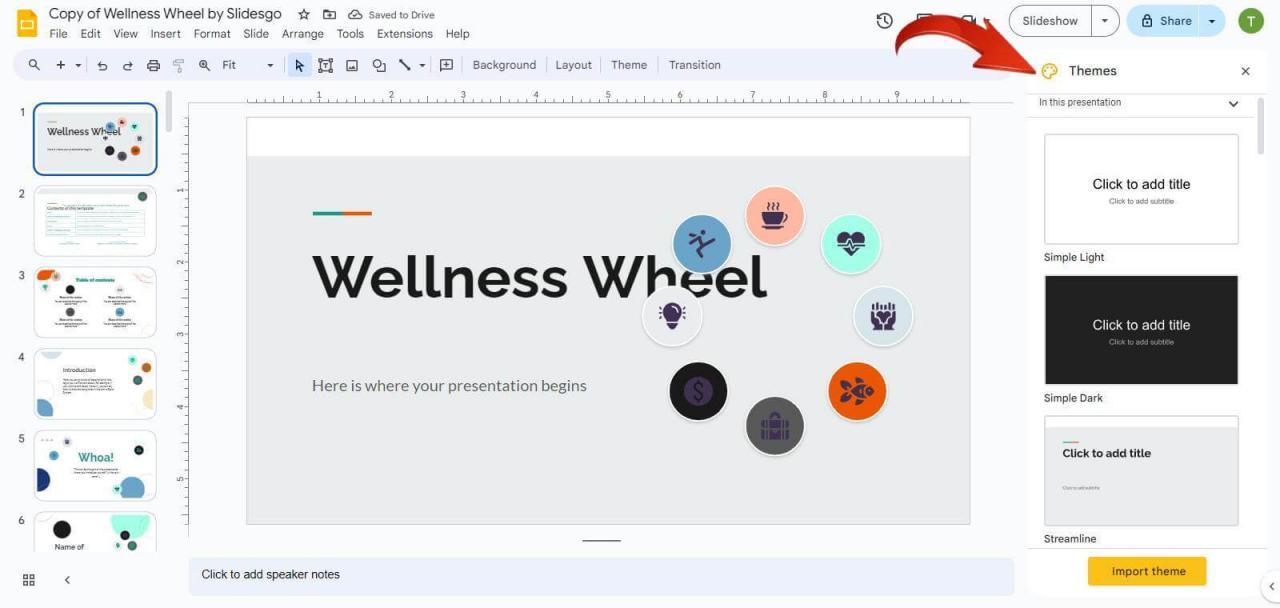The width and height of the screenshot is (1280, 608).
Task: Activate the zoom magnifier tool
Action: [x=203, y=65]
